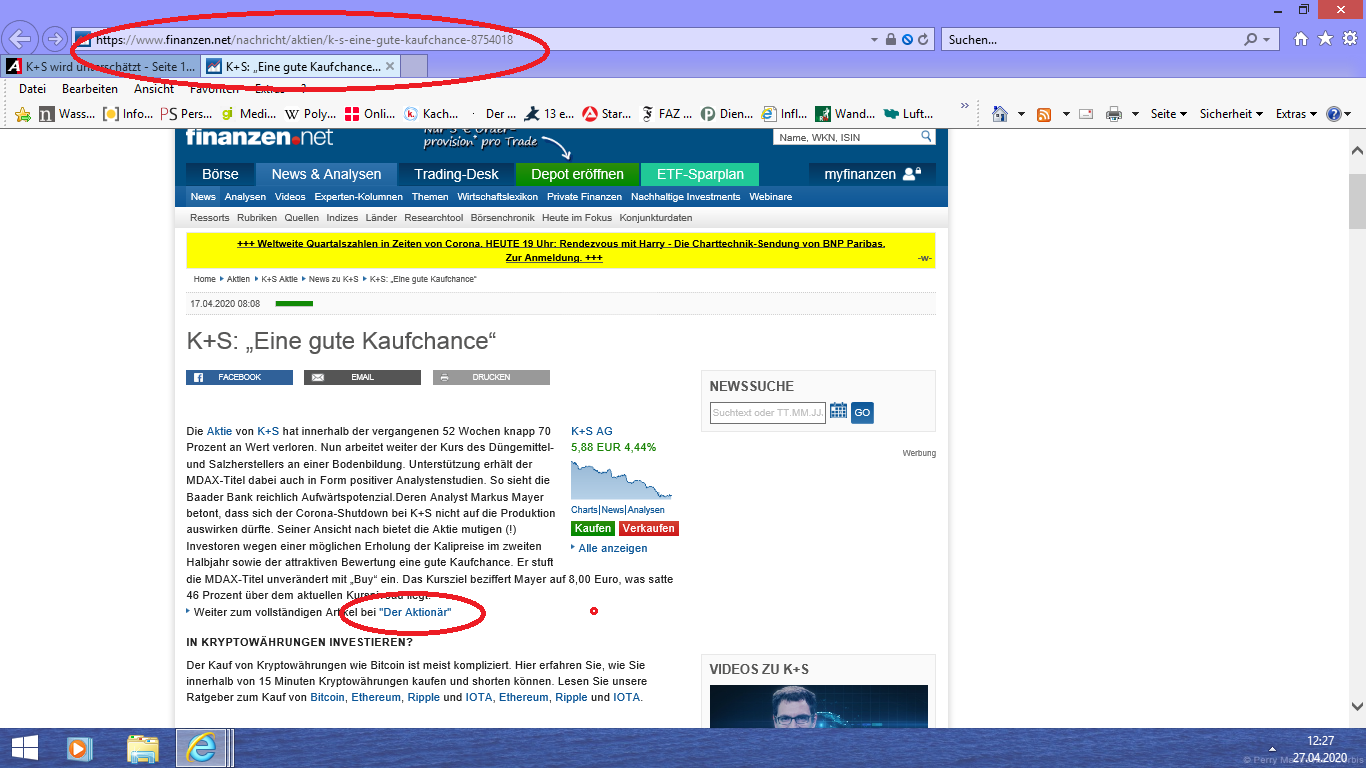Share the article via the Facebook button
The height and width of the screenshot is (768, 1366).
point(239,377)
